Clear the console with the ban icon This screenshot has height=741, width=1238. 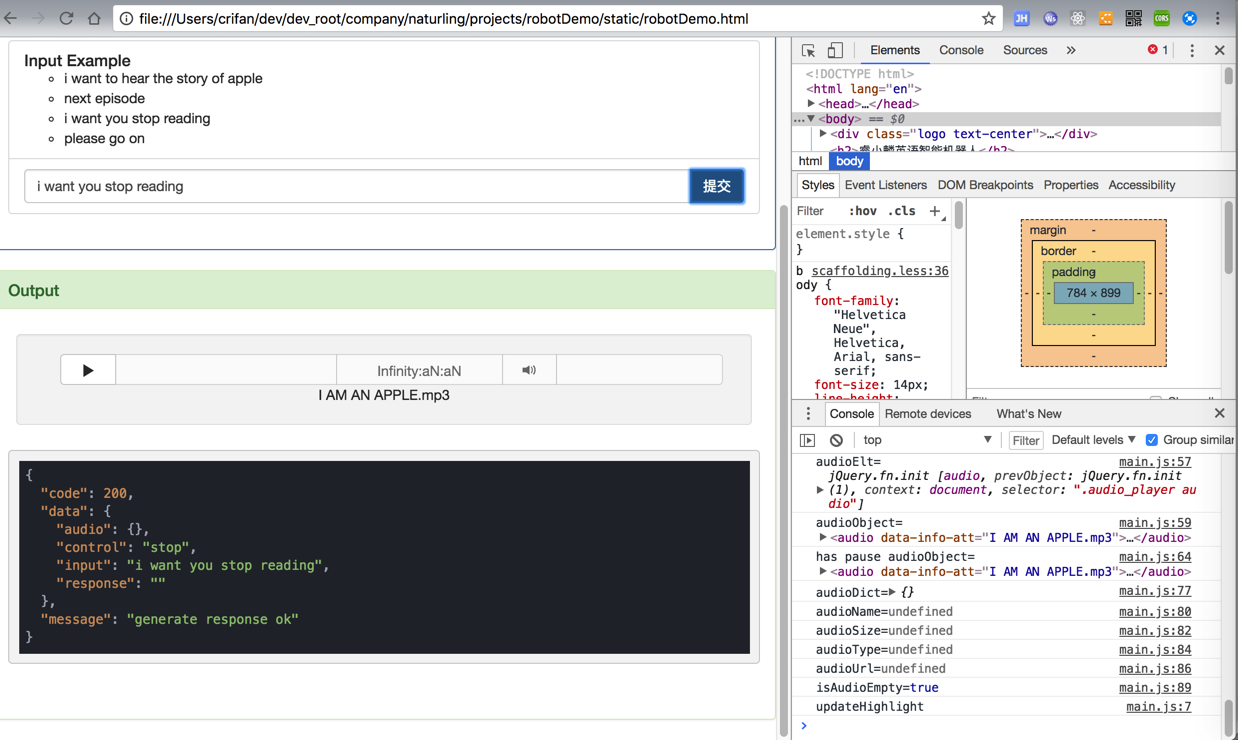click(836, 440)
